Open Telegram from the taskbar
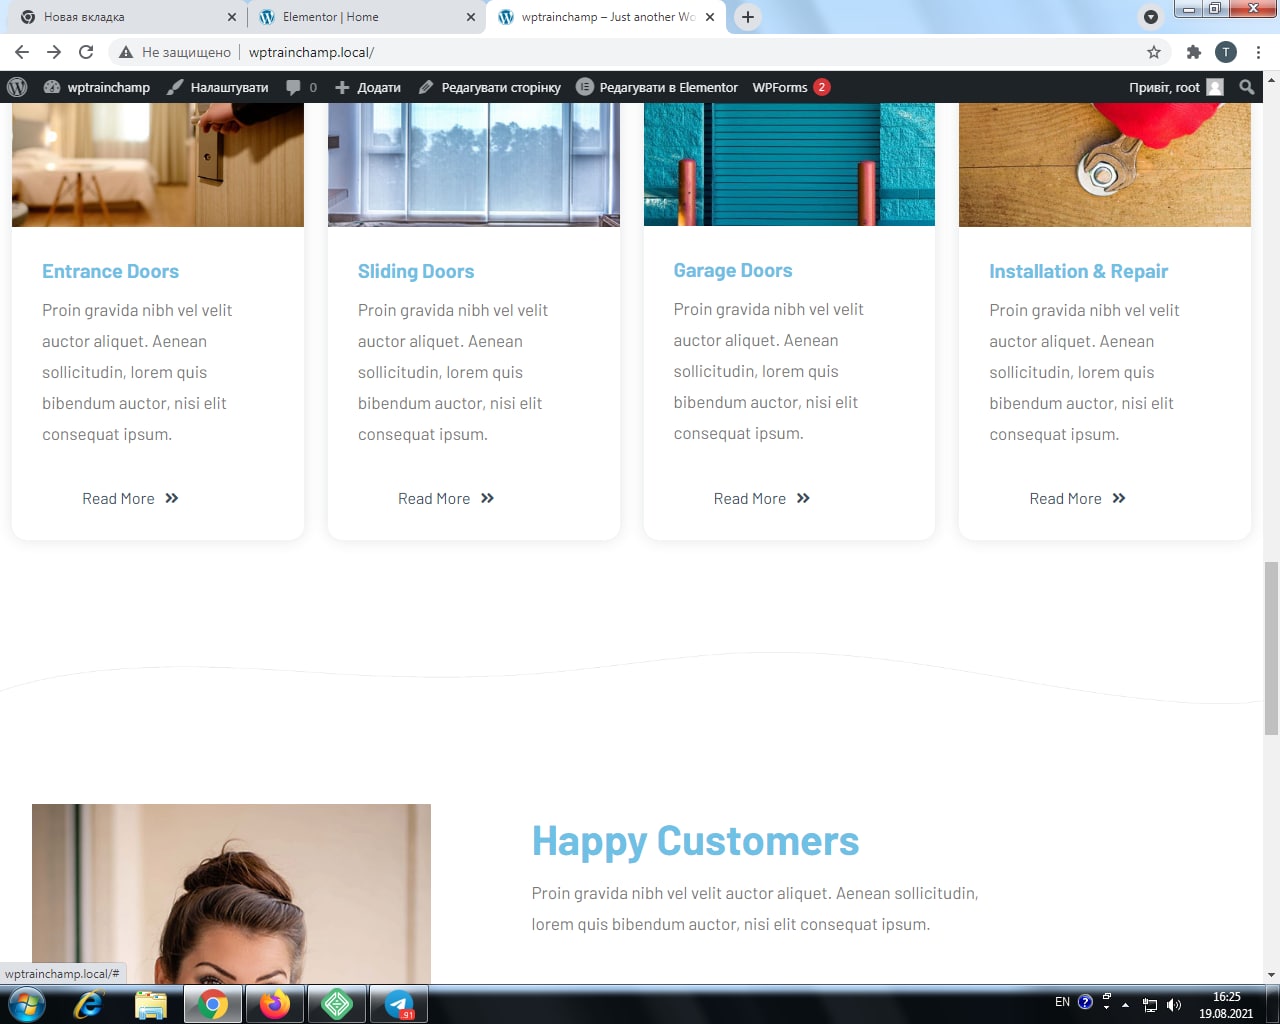The height and width of the screenshot is (1024, 1280). (x=399, y=1004)
